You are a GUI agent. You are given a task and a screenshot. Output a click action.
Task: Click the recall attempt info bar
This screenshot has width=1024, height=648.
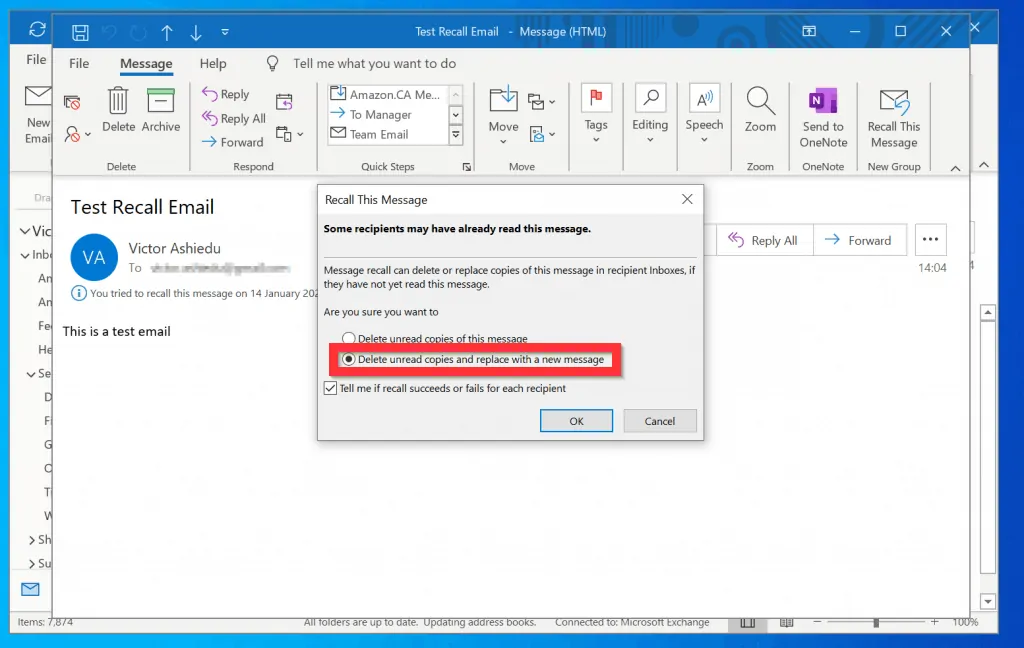click(195, 293)
